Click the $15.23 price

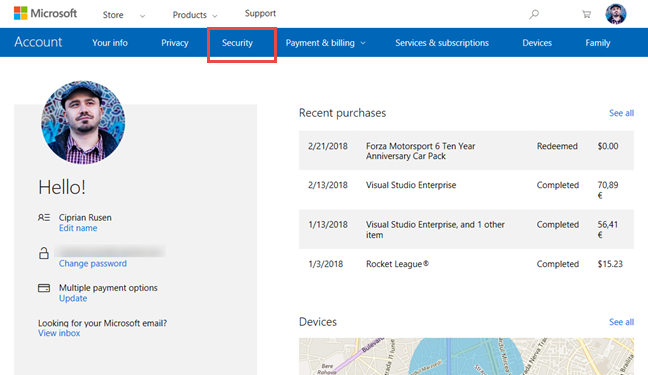(x=610, y=264)
